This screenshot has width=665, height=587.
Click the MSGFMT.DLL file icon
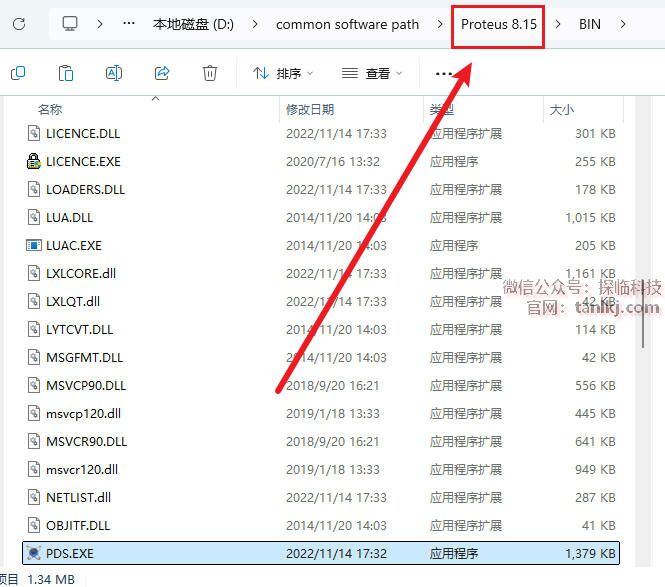click(34, 358)
